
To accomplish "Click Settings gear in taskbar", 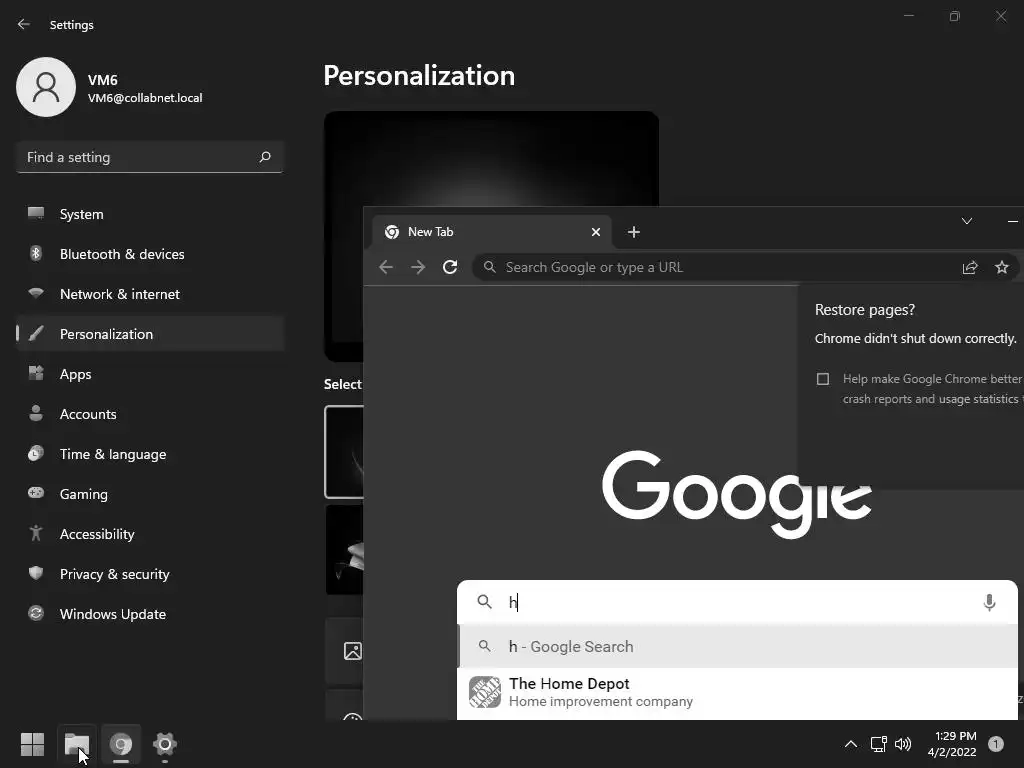I will pos(165,744).
